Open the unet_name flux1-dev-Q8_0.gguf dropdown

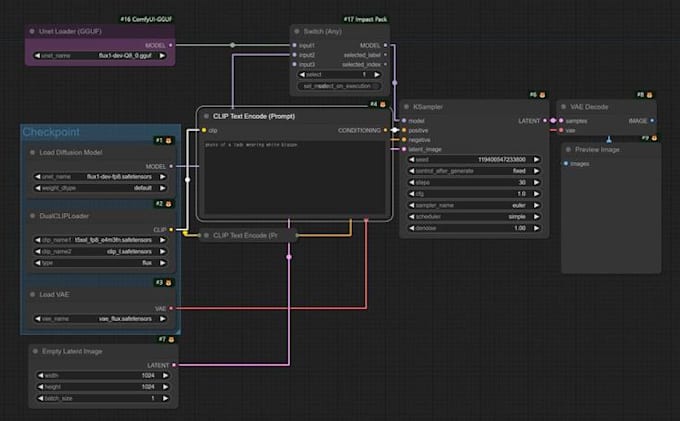point(98,57)
